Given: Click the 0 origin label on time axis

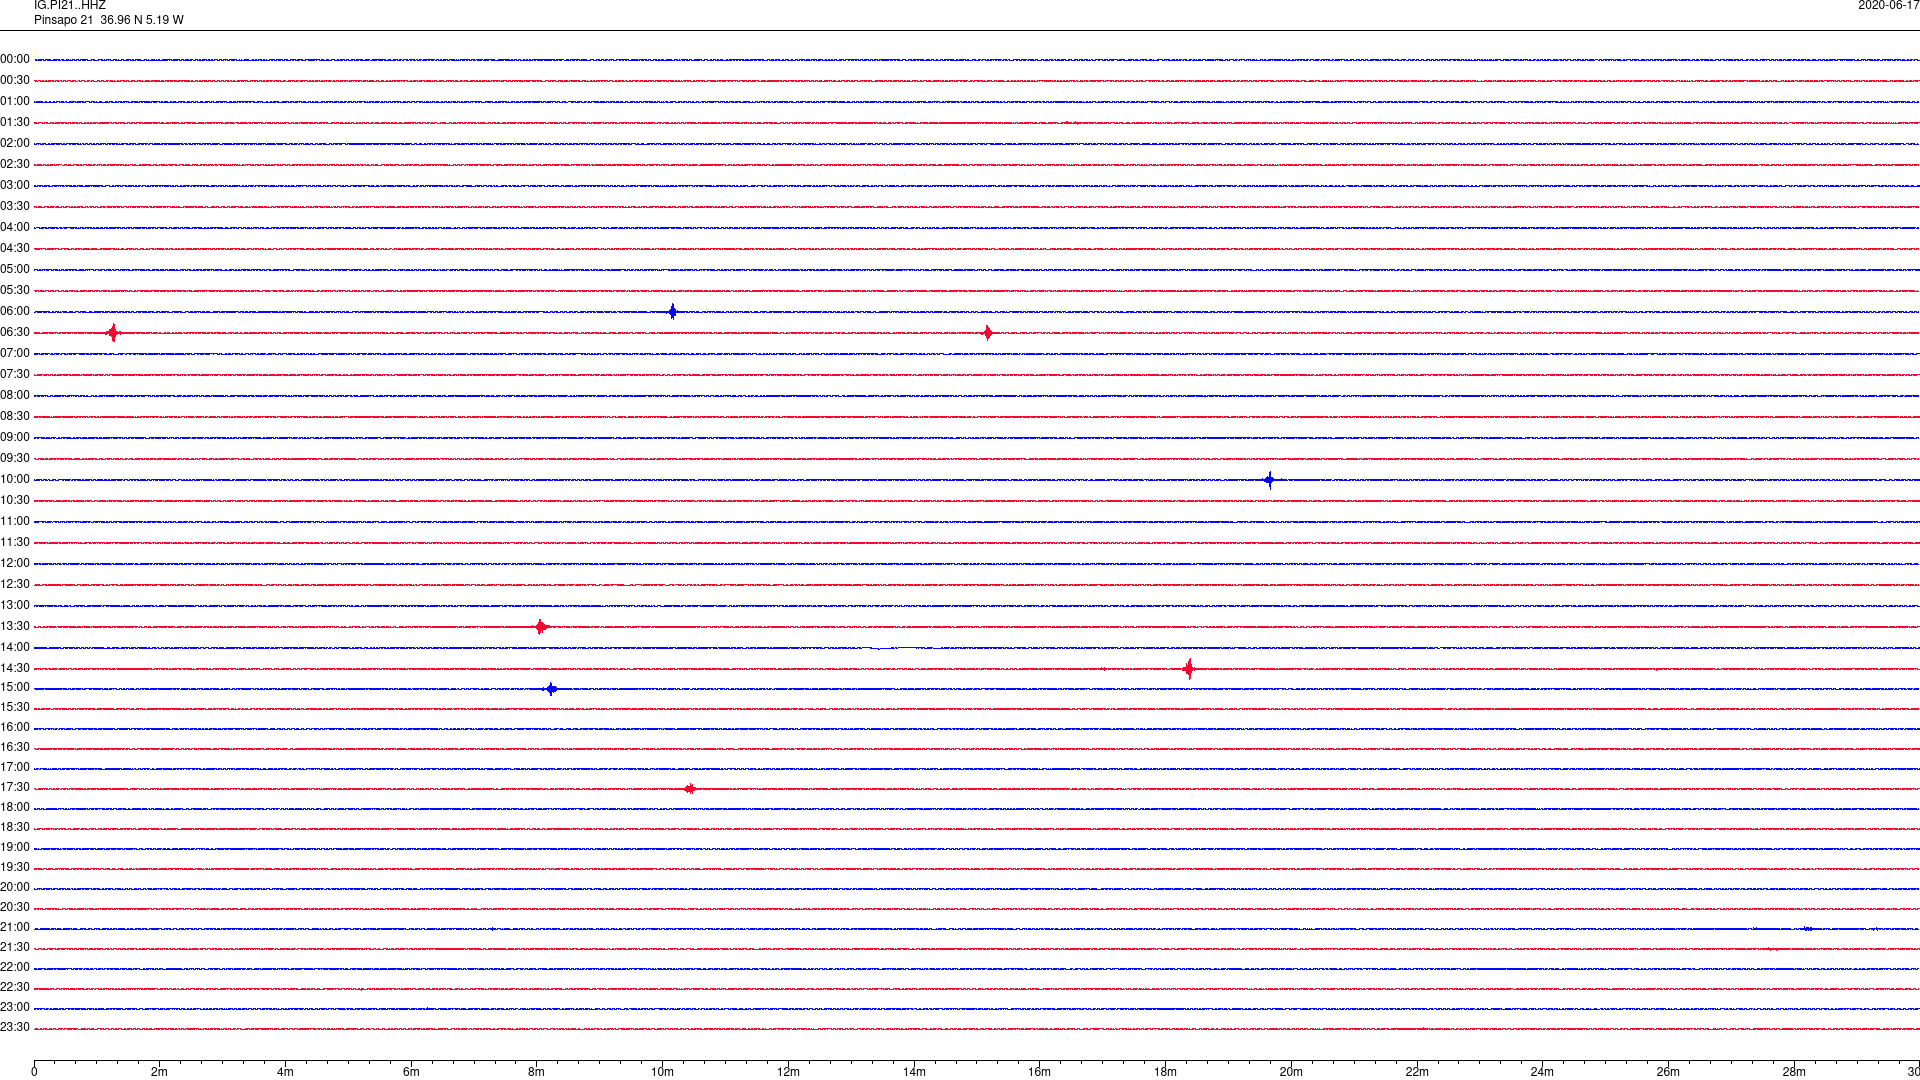Looking at the screenshot, I should [x=34, y=1072].
